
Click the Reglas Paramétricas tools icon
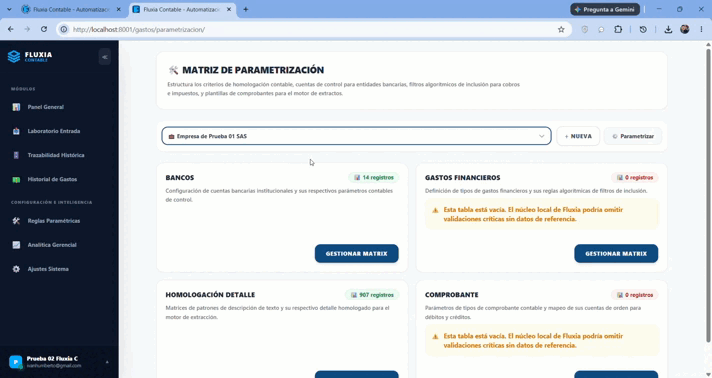16,221
